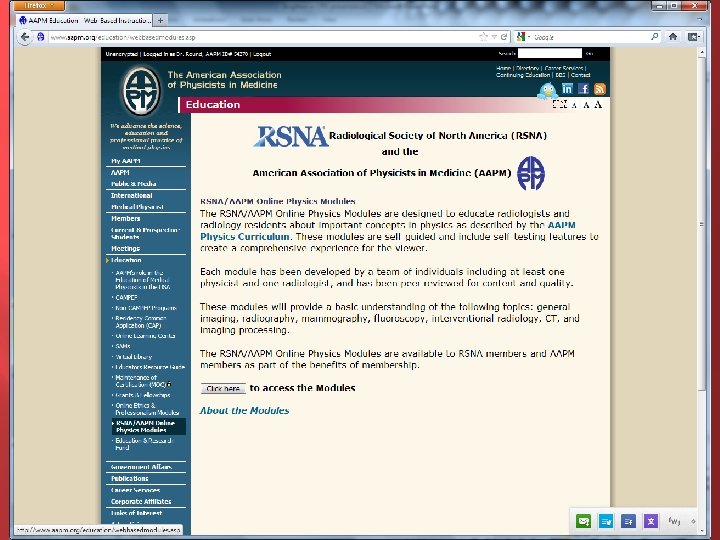Click the search magnifier icon in Google box
This screenshot has width=720, height=540.
654,37
